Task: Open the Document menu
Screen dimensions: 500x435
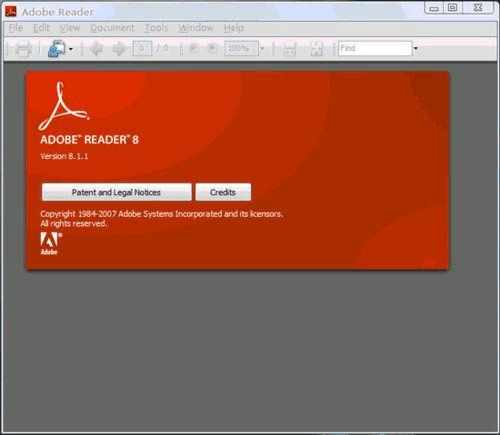Action: [x=112, y=28]
